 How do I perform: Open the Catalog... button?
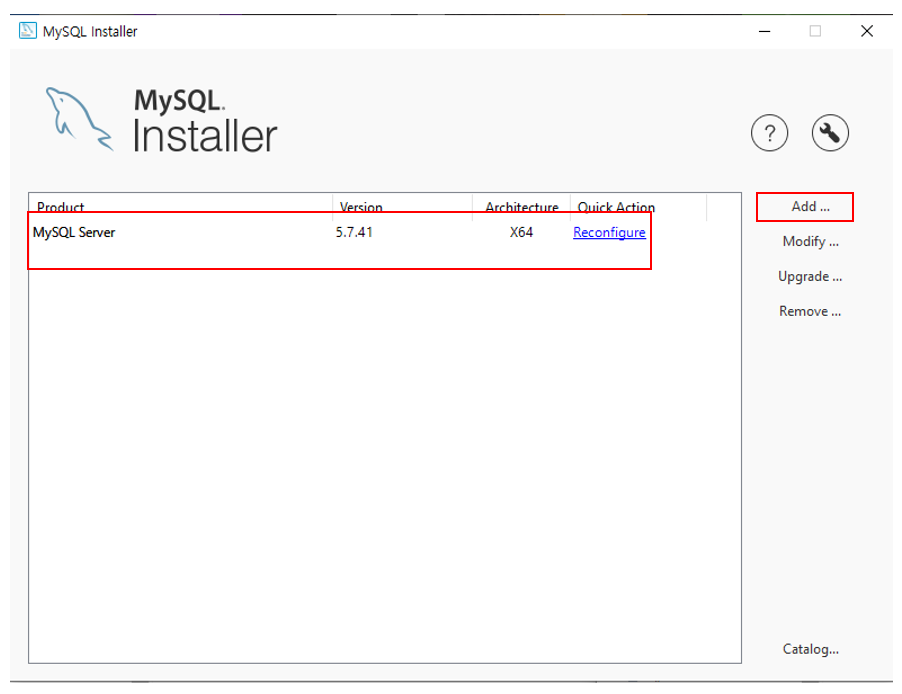[x=810, y=649]
